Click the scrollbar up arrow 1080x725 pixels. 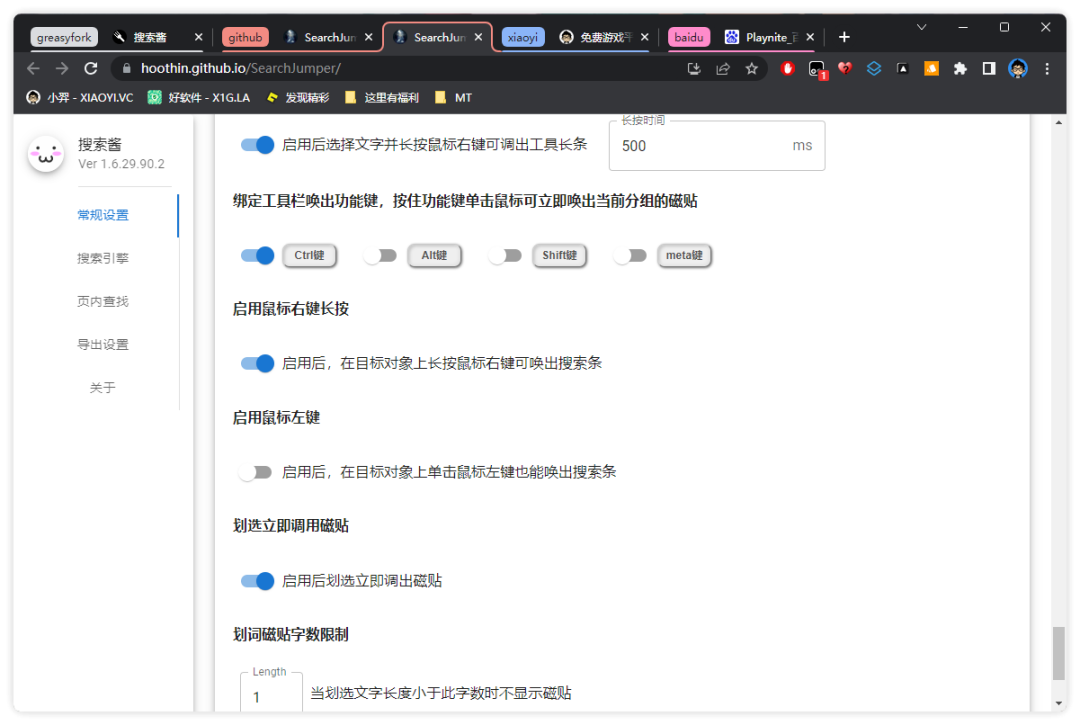pos(1059,122)
